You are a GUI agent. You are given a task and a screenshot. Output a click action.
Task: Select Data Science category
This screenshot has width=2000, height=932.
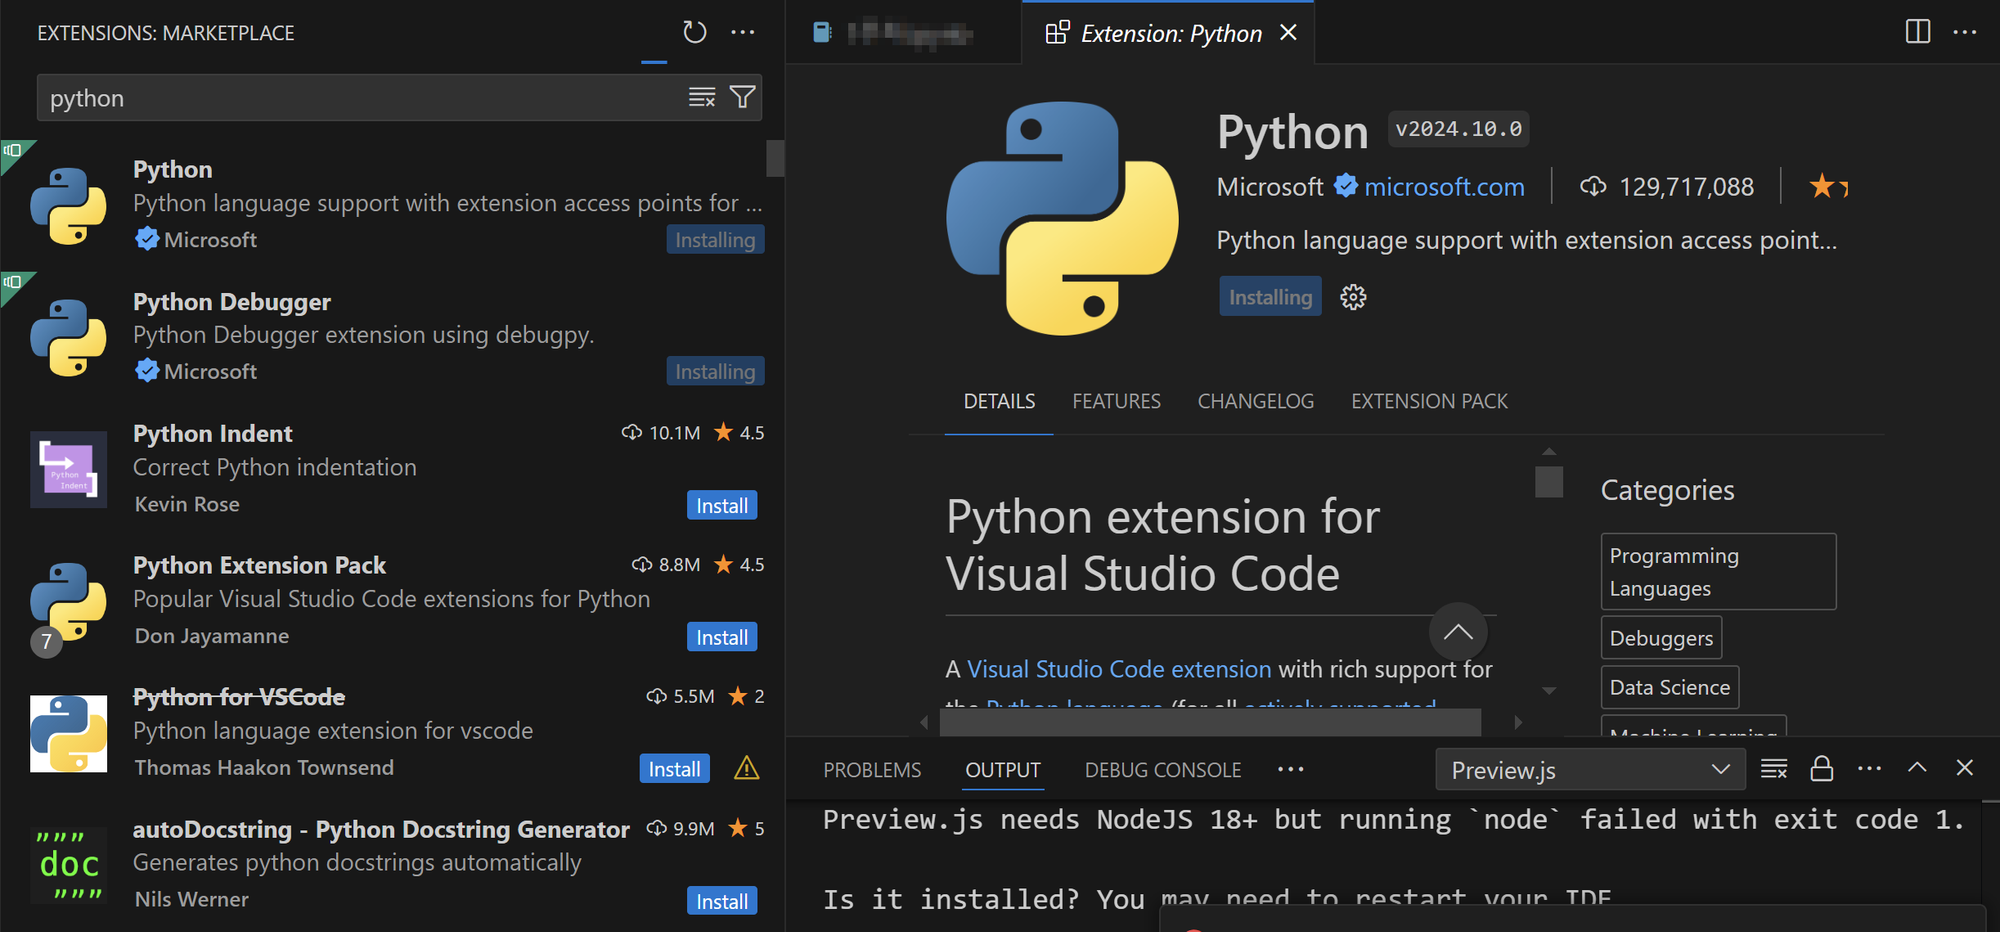click(x=1670, y=687)
